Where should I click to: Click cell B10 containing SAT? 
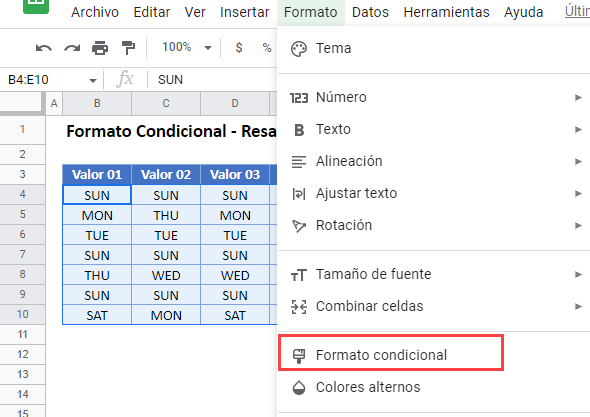pyautogui.click(x=97, y=315)
